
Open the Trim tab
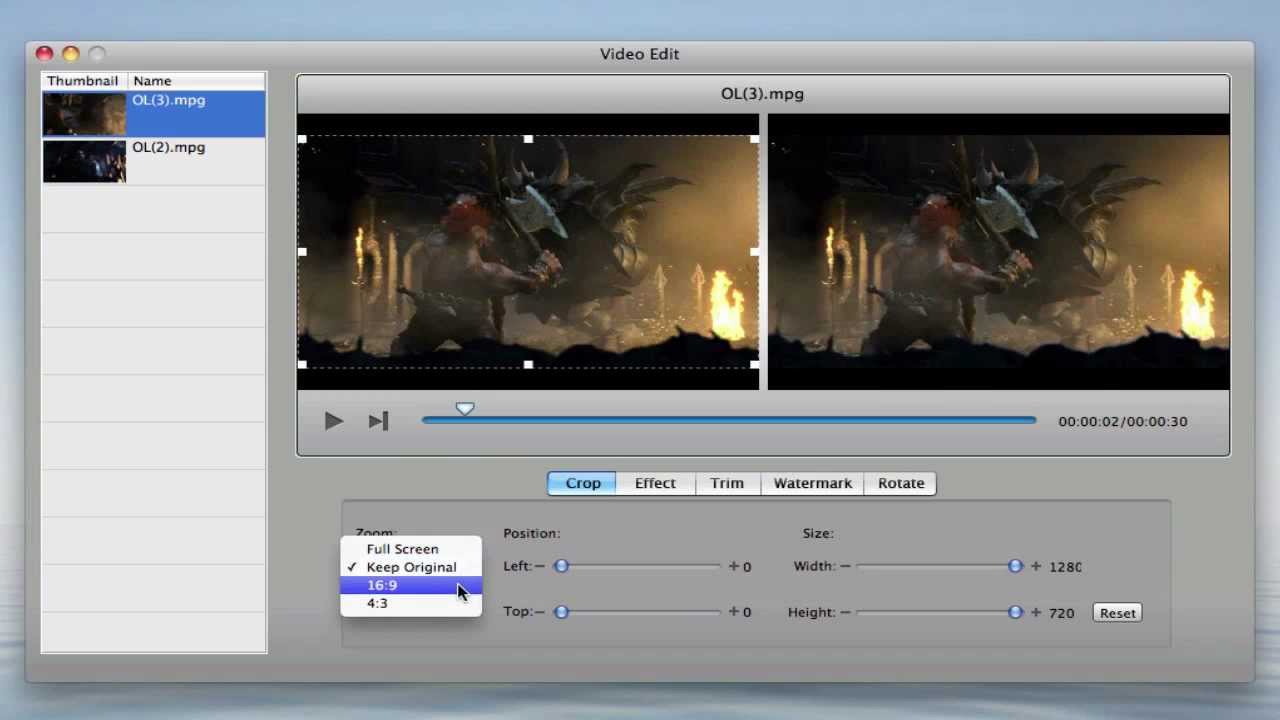point(727,483)
